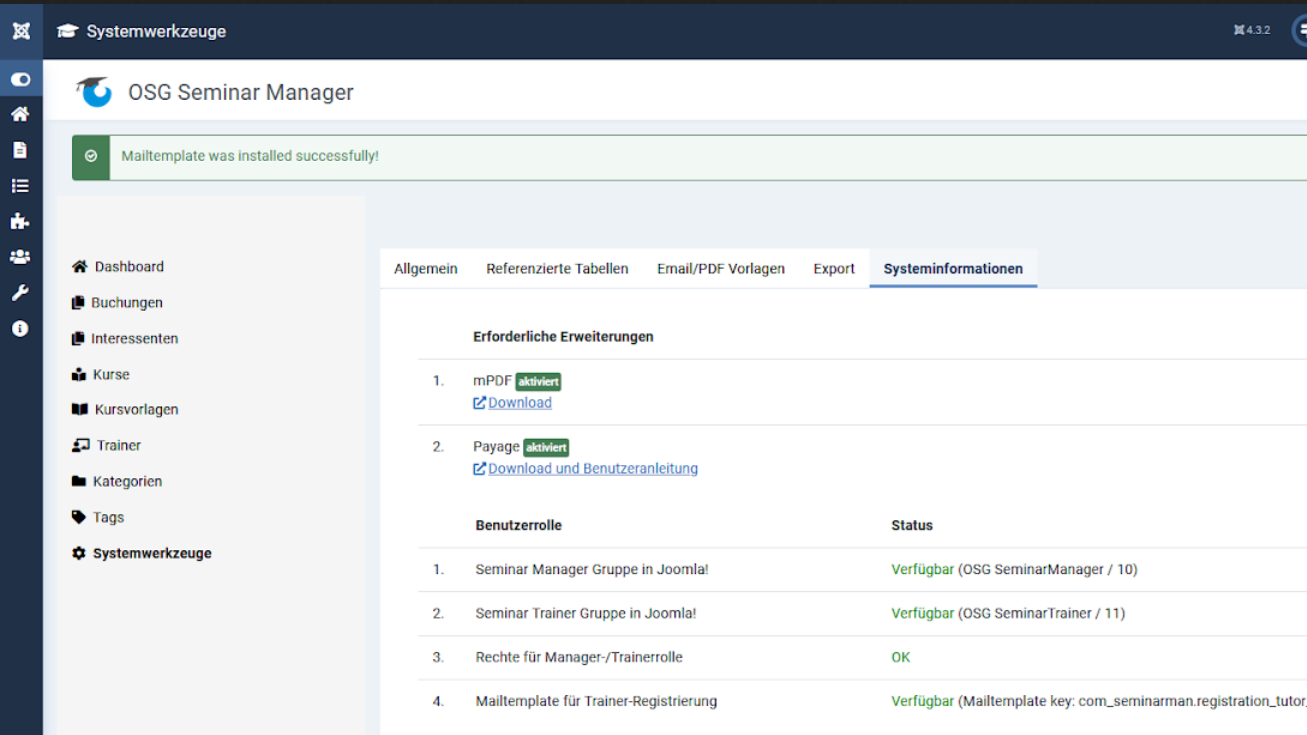Viewport: 1307px width, 735px height.
Task: Select the Export tab
Action: coord(834,269)
